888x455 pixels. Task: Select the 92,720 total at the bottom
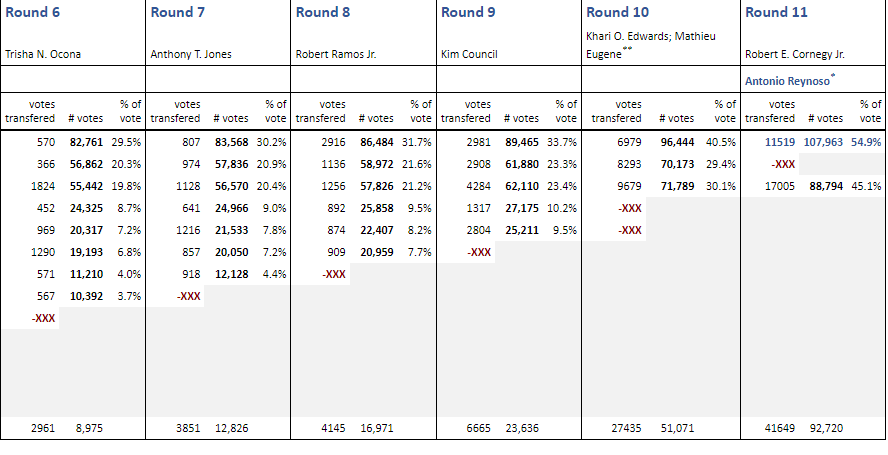tap(823, 428)
